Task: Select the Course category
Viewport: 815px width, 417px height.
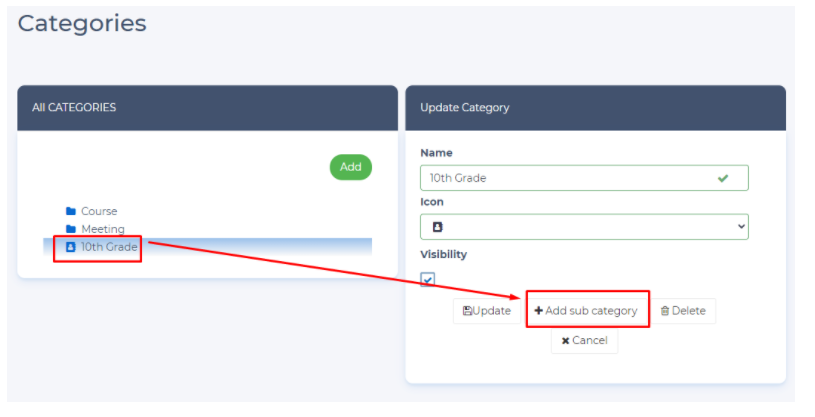Action: (98, 211)
